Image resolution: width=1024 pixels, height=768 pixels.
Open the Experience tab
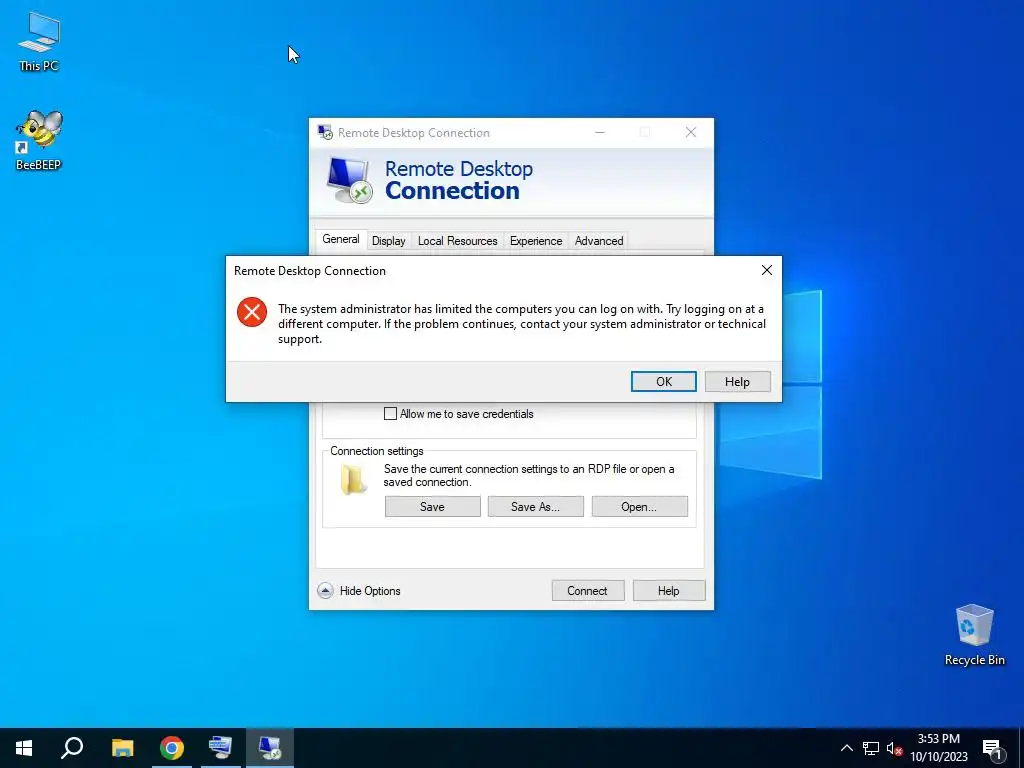[536, 241]
